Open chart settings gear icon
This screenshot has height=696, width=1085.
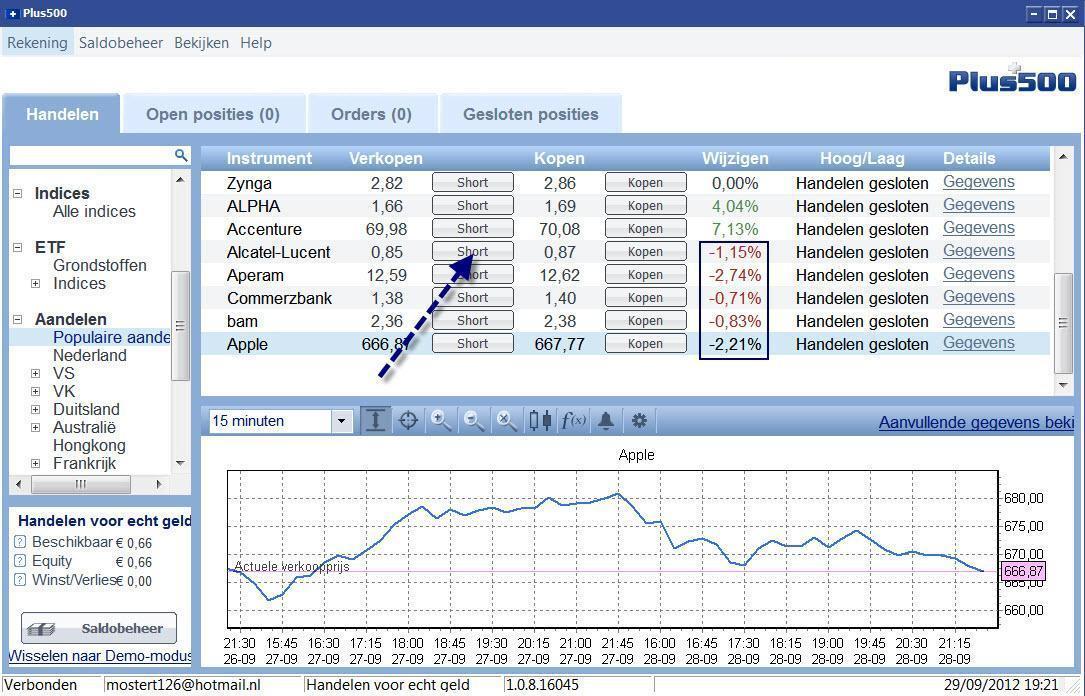point(639,421)
